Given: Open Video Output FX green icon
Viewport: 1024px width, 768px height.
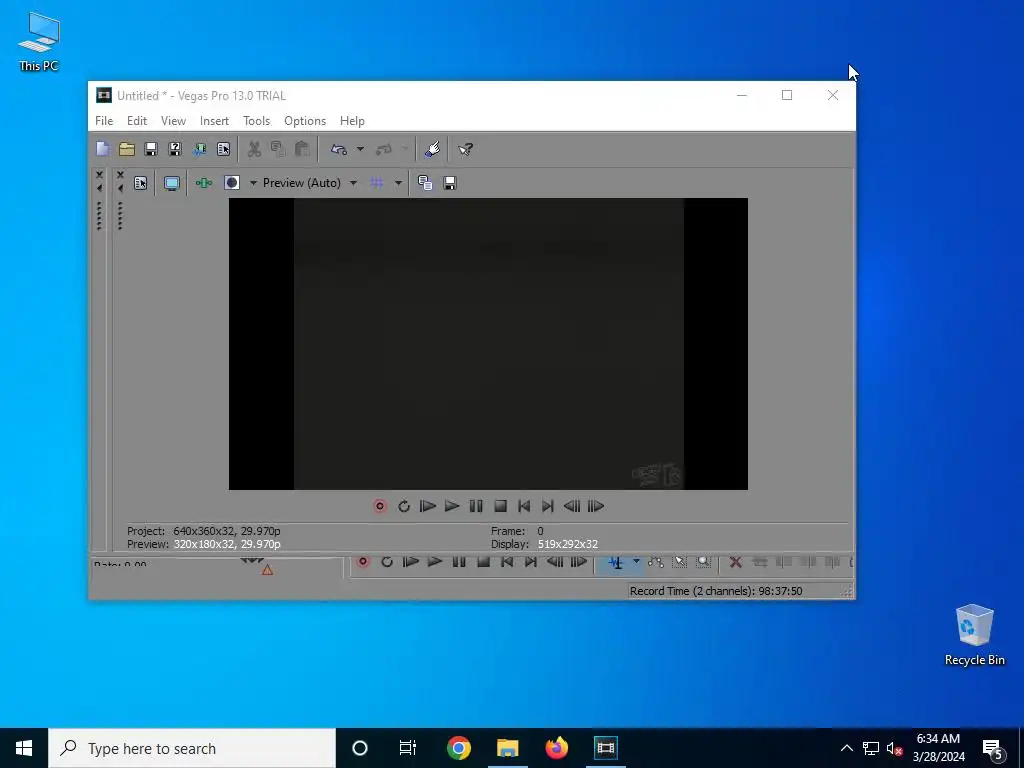Looking at the screenshot, I should pos(204,183).
